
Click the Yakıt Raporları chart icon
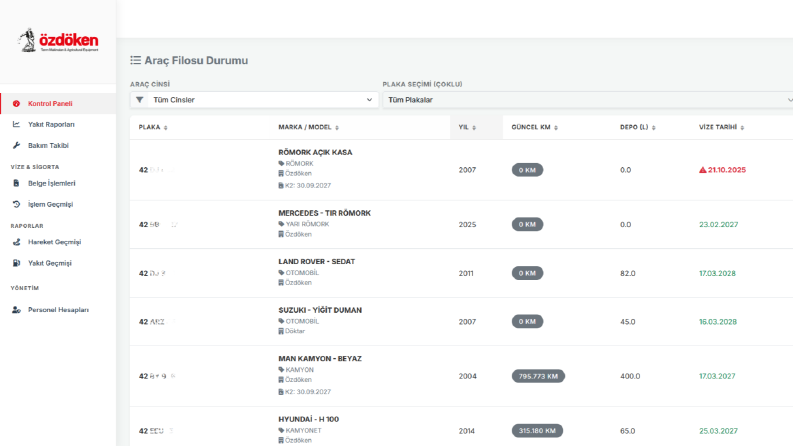16,124
